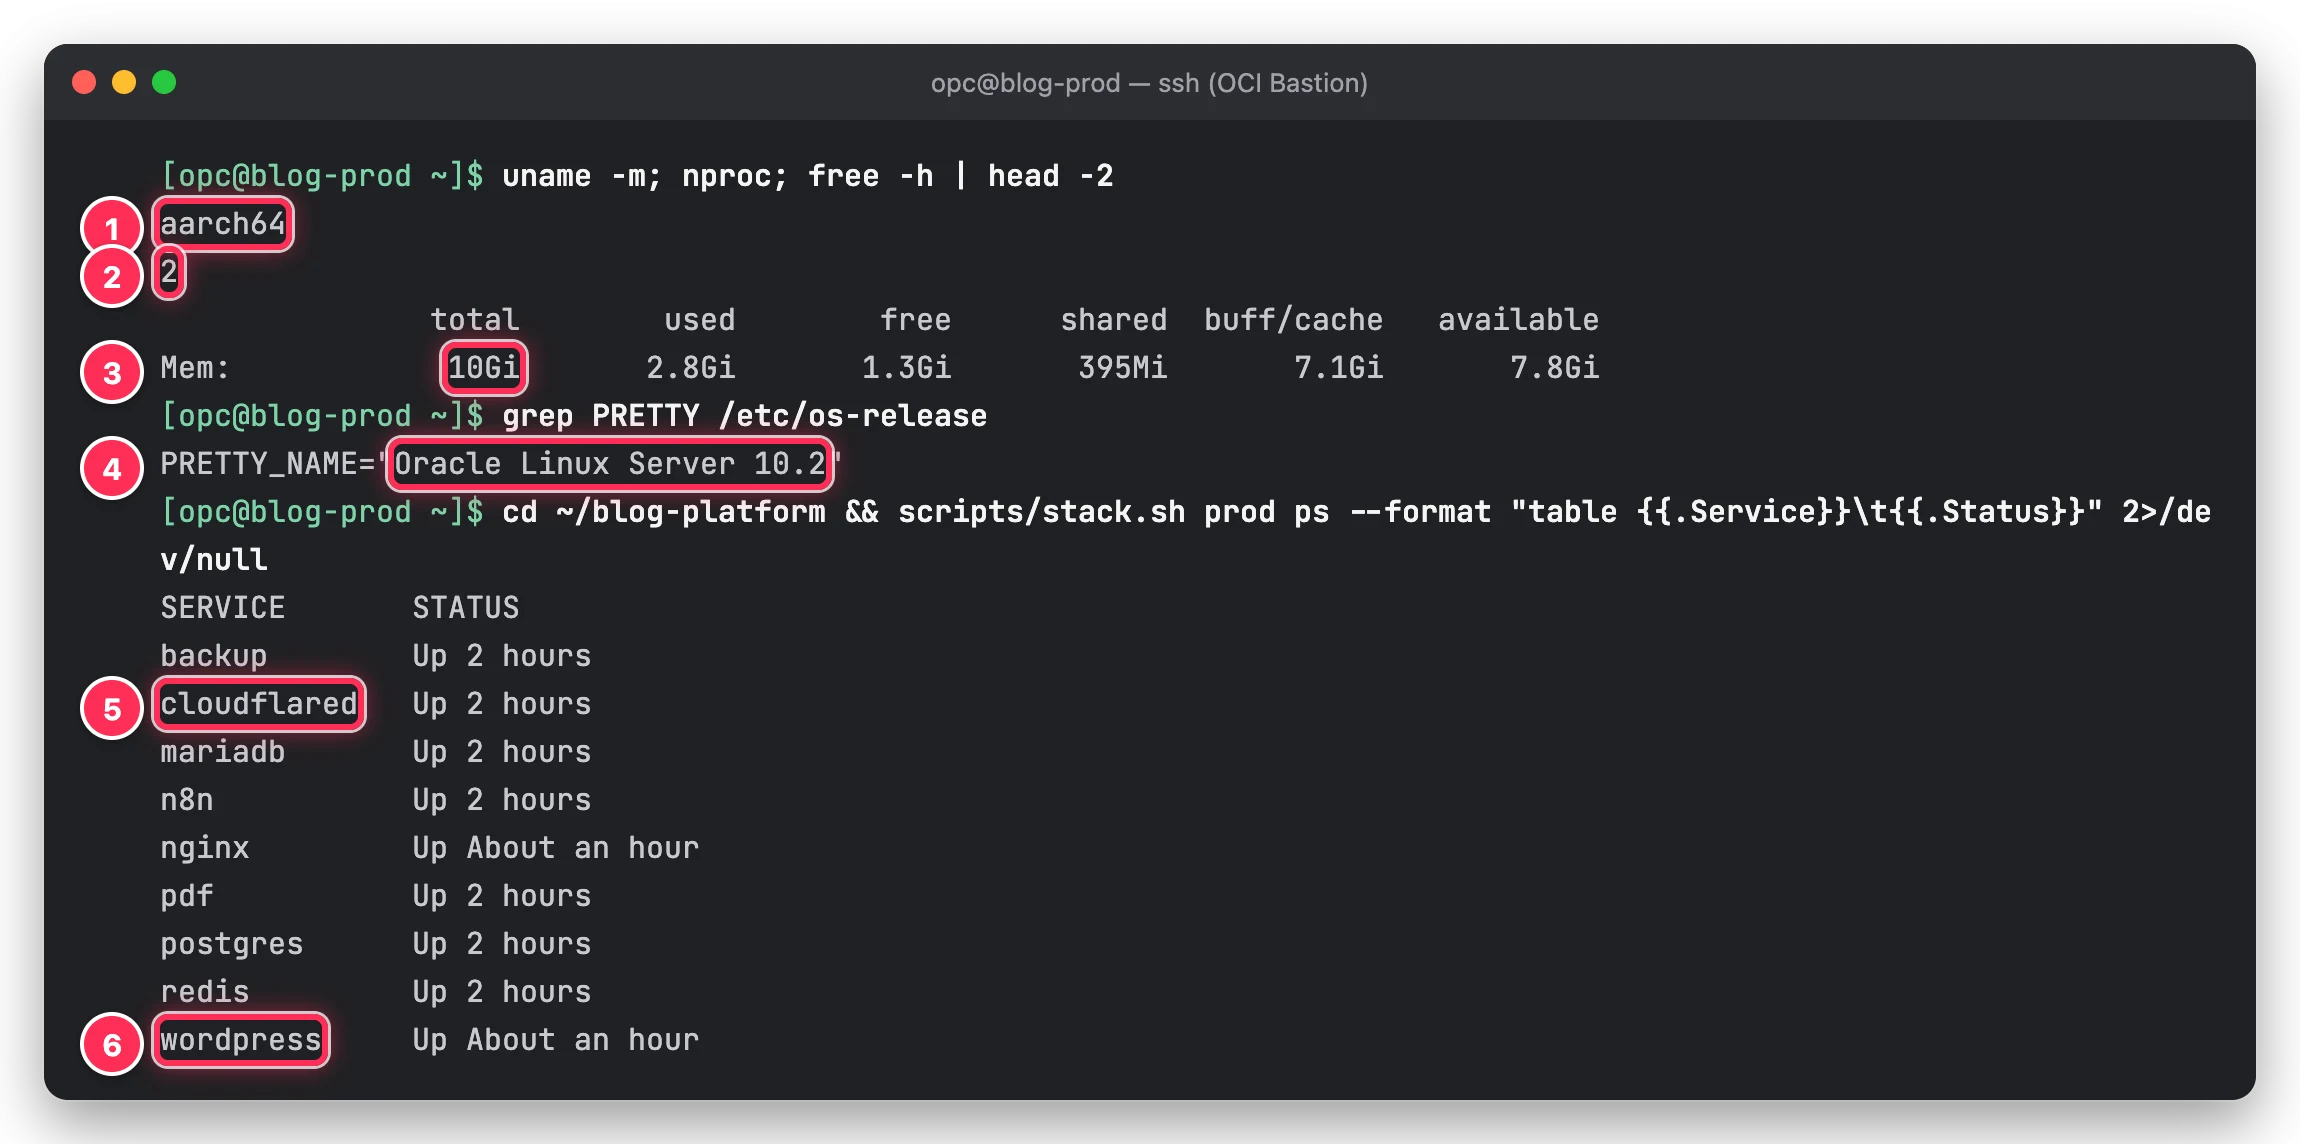Maximize the window with green button
Screen dimensions: 2300x1144
pos(164,82)
